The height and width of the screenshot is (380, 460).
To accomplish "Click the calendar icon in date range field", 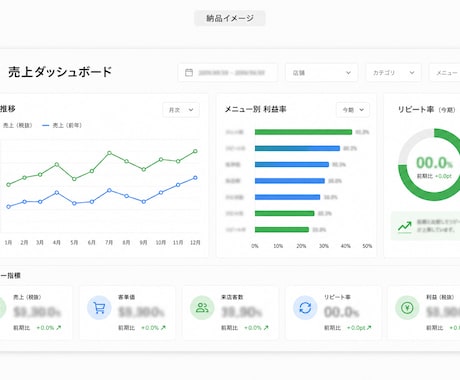I will tap(189, 72).
